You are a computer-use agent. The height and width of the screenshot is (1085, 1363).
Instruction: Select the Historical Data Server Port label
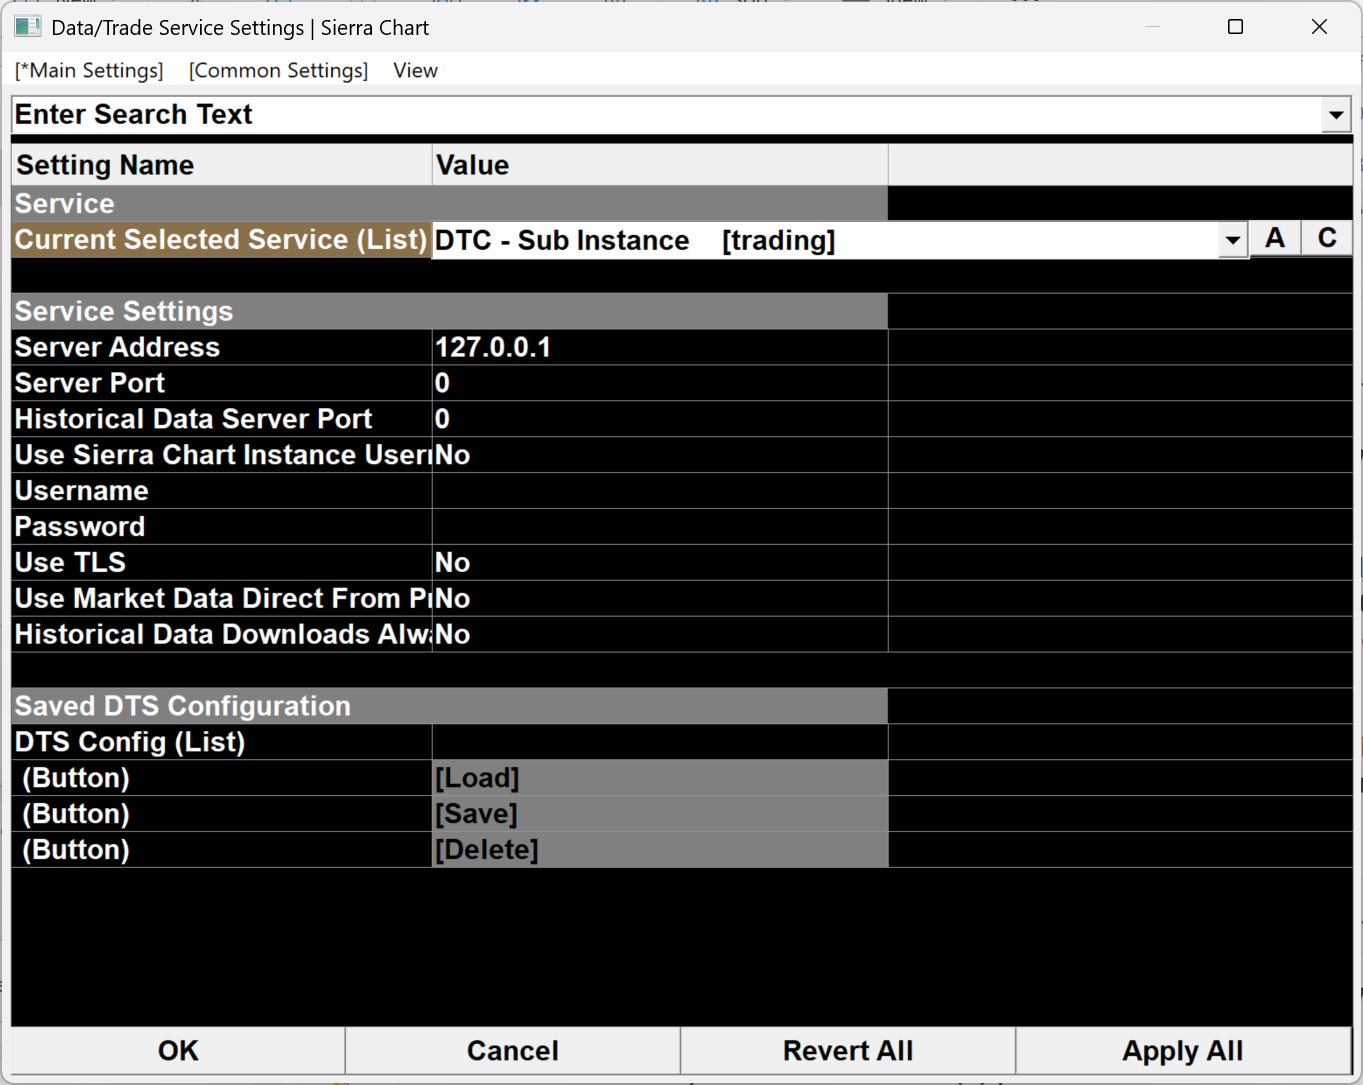click(222, 419)
